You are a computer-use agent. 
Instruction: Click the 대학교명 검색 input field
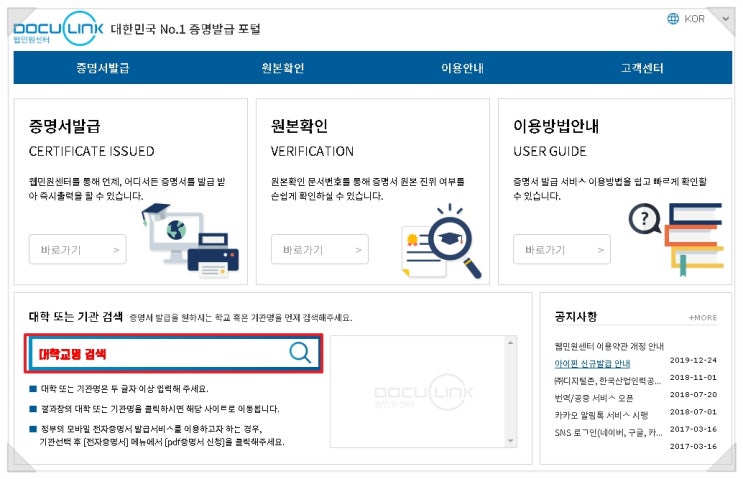coord(173,353)
